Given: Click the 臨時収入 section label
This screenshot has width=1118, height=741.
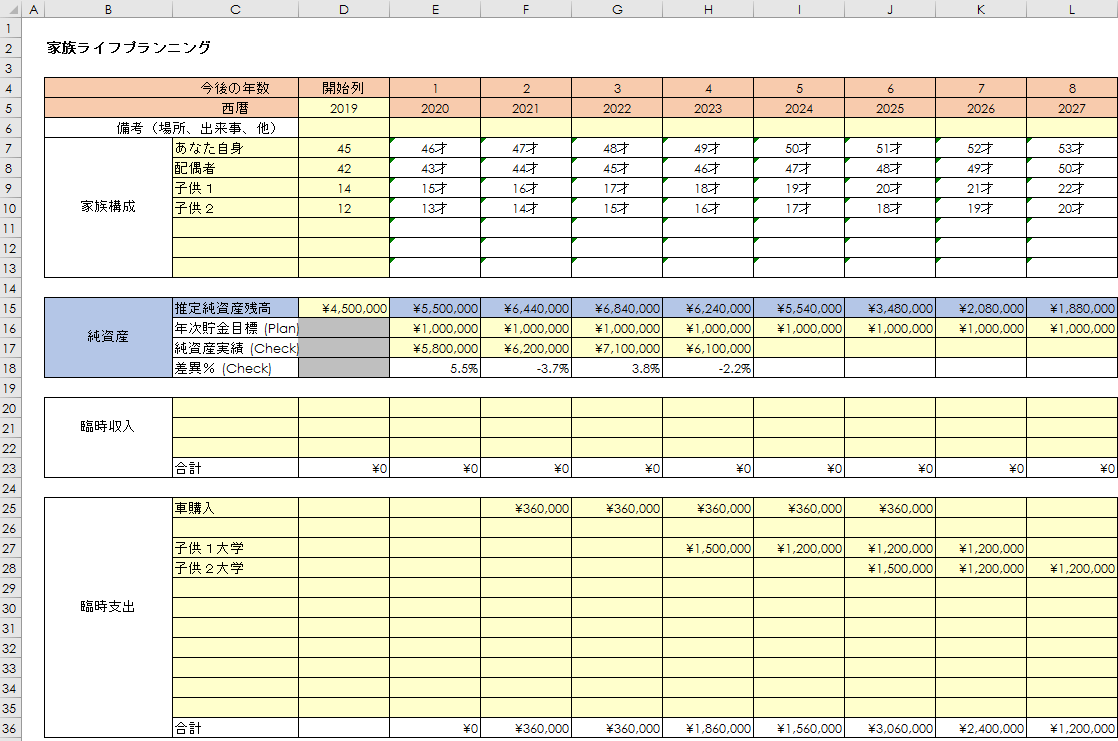Looking at the screenshot, I should coord(108,427).
